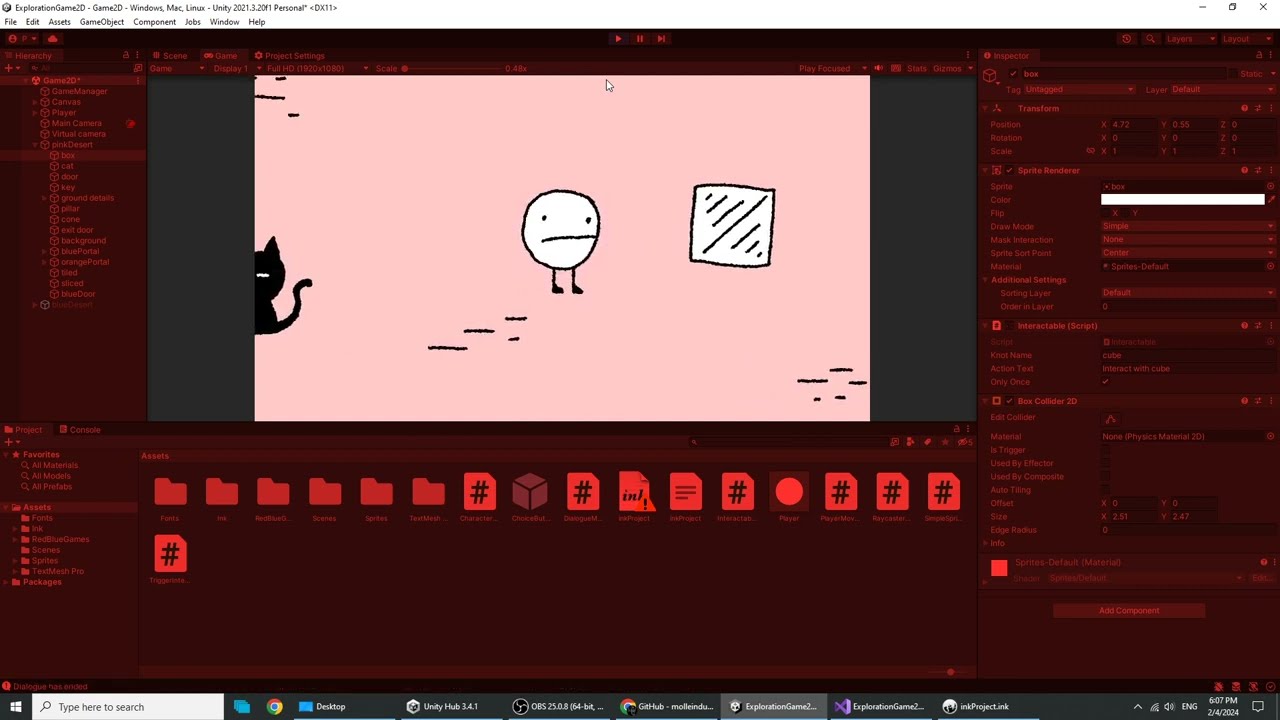The height and width of the screenshot is (720, 1280).
Task: Select the cat object in the Hierarchy
Action: [x=68, y=166]
